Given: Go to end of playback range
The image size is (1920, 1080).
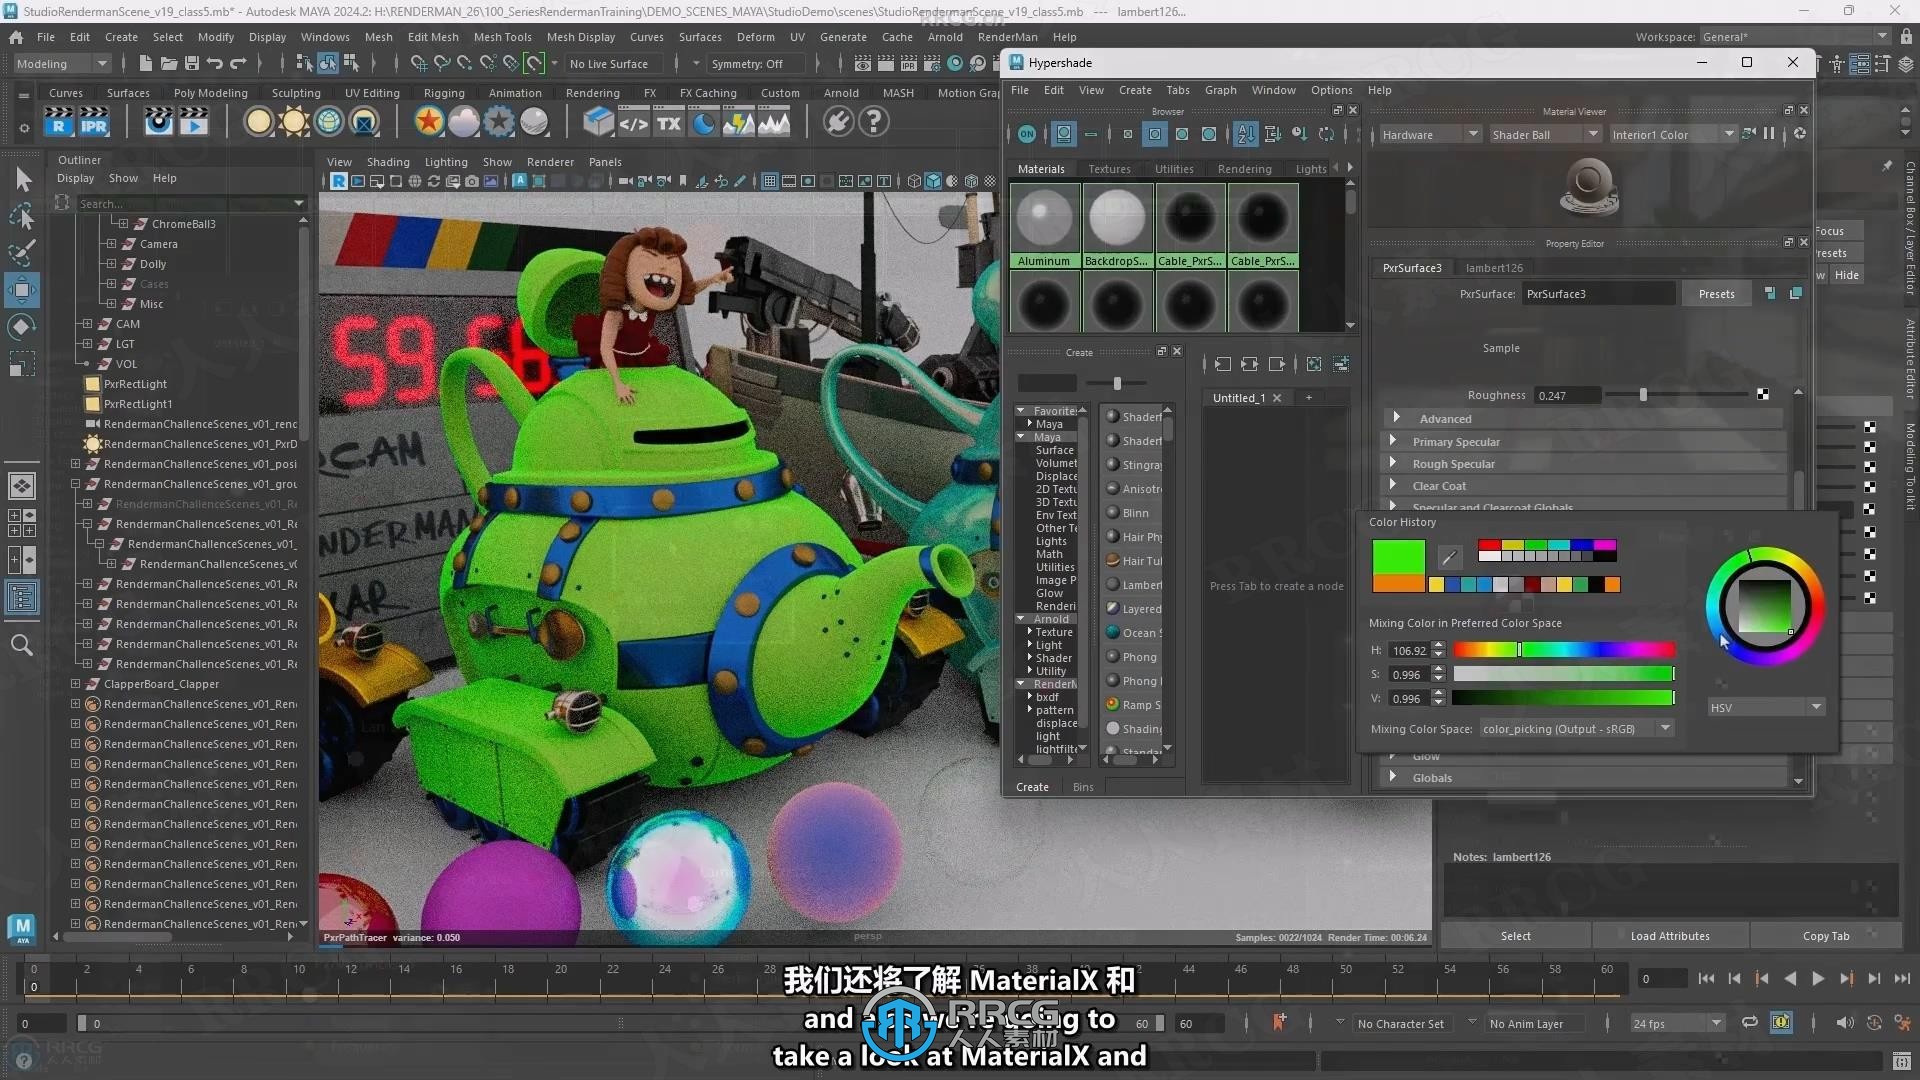Looking at the screenshot, I should pyautogui.click(x=1902, y=979).
